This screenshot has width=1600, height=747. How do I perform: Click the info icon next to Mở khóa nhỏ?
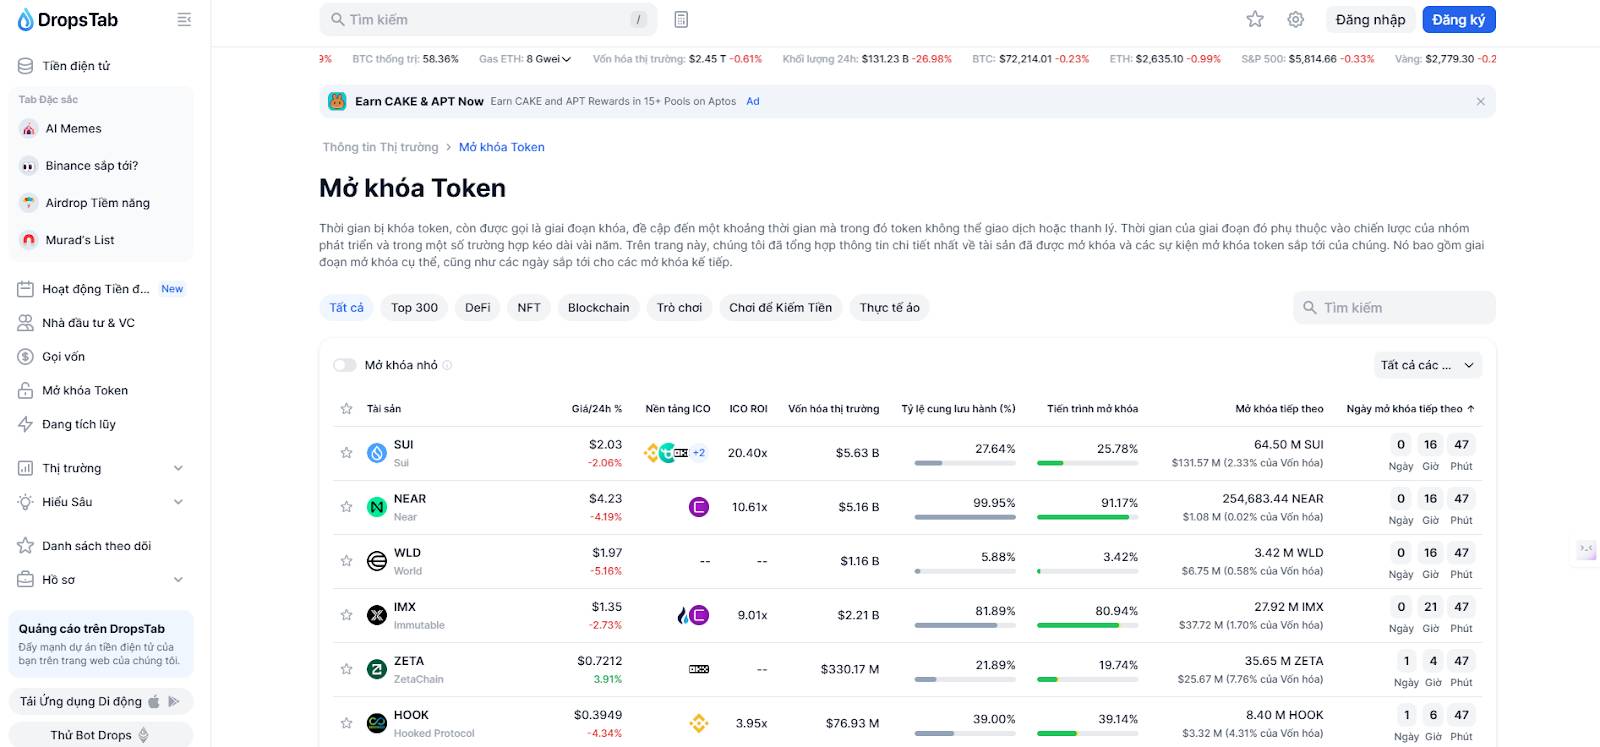pyautogui.click(x=447, y=365)
